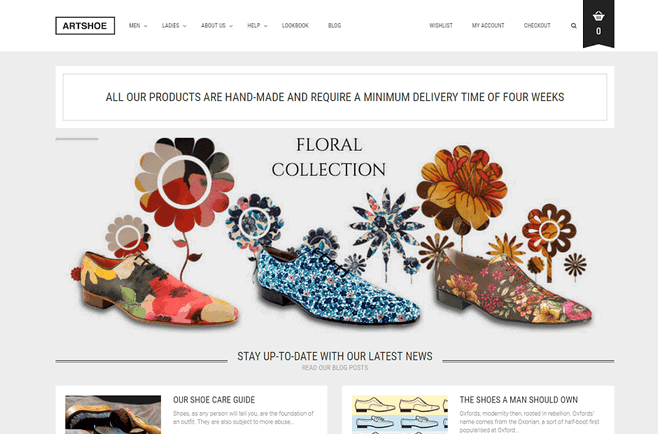Open the shopping cart basket icon
This screenshot has width=658, height=434.
click(598, 17)
